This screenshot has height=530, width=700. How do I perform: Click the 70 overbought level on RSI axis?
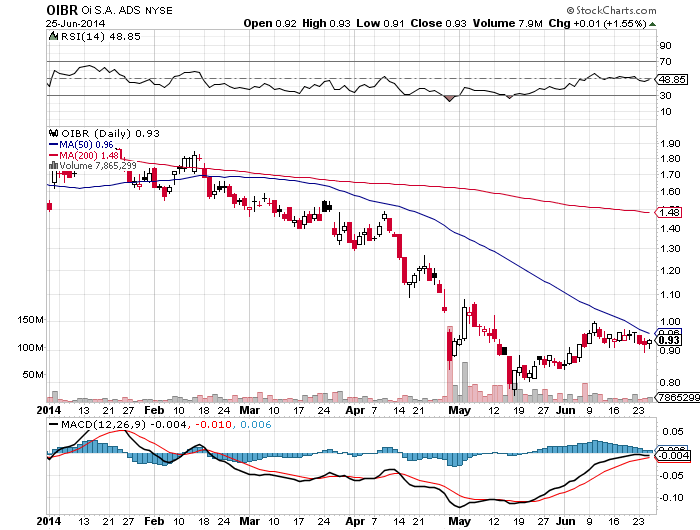(x=665, y=61)
